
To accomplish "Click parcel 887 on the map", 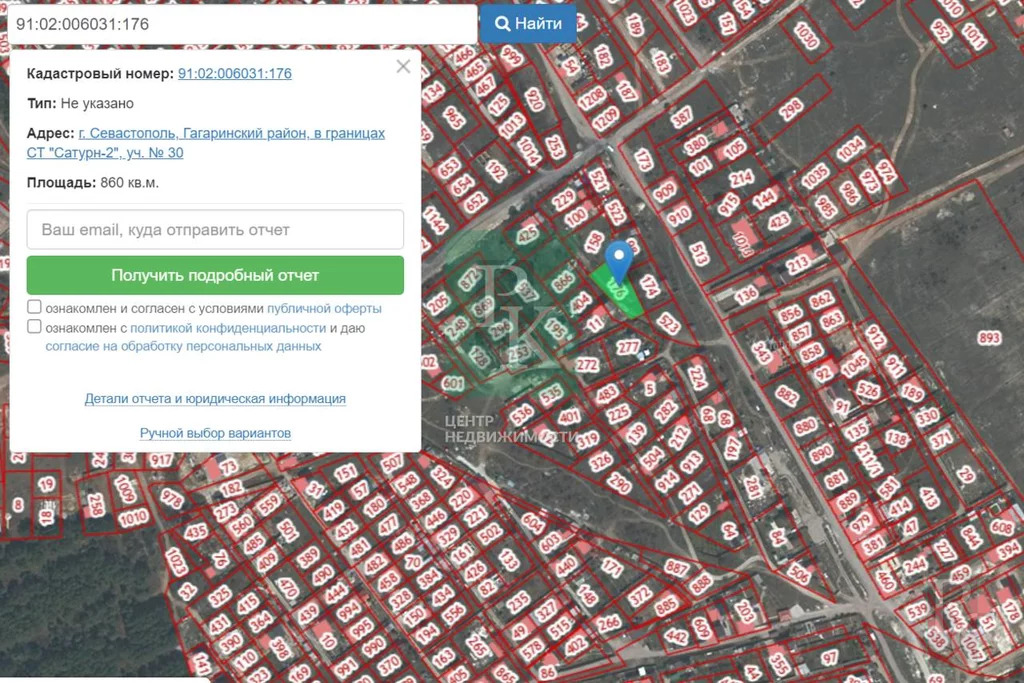I will (677, 568).
